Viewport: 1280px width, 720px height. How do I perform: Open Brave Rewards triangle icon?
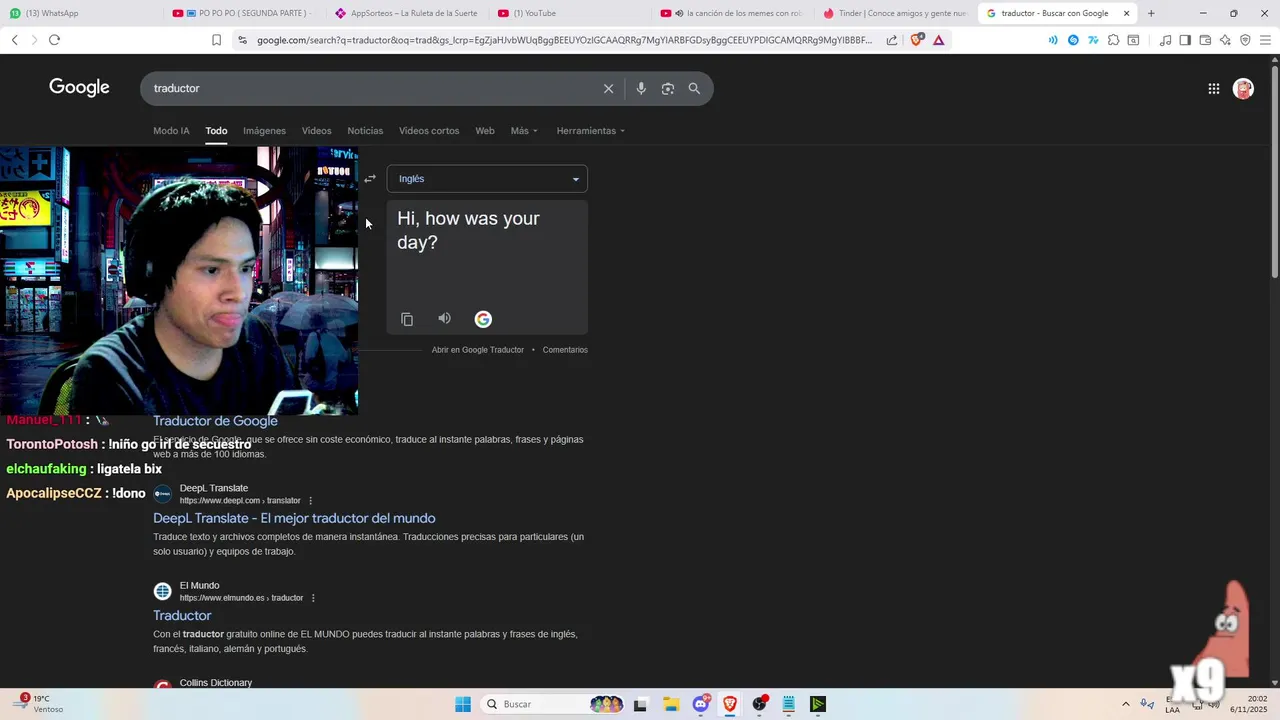938,40
